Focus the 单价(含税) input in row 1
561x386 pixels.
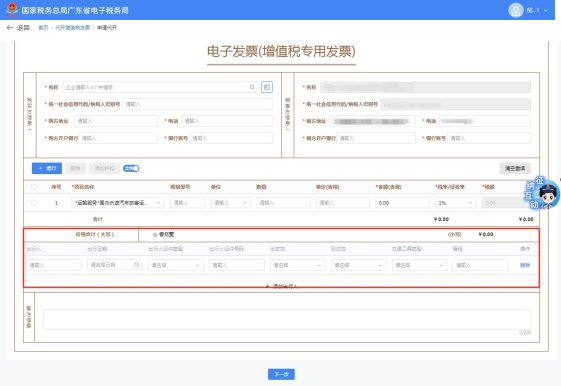[343, 202]
